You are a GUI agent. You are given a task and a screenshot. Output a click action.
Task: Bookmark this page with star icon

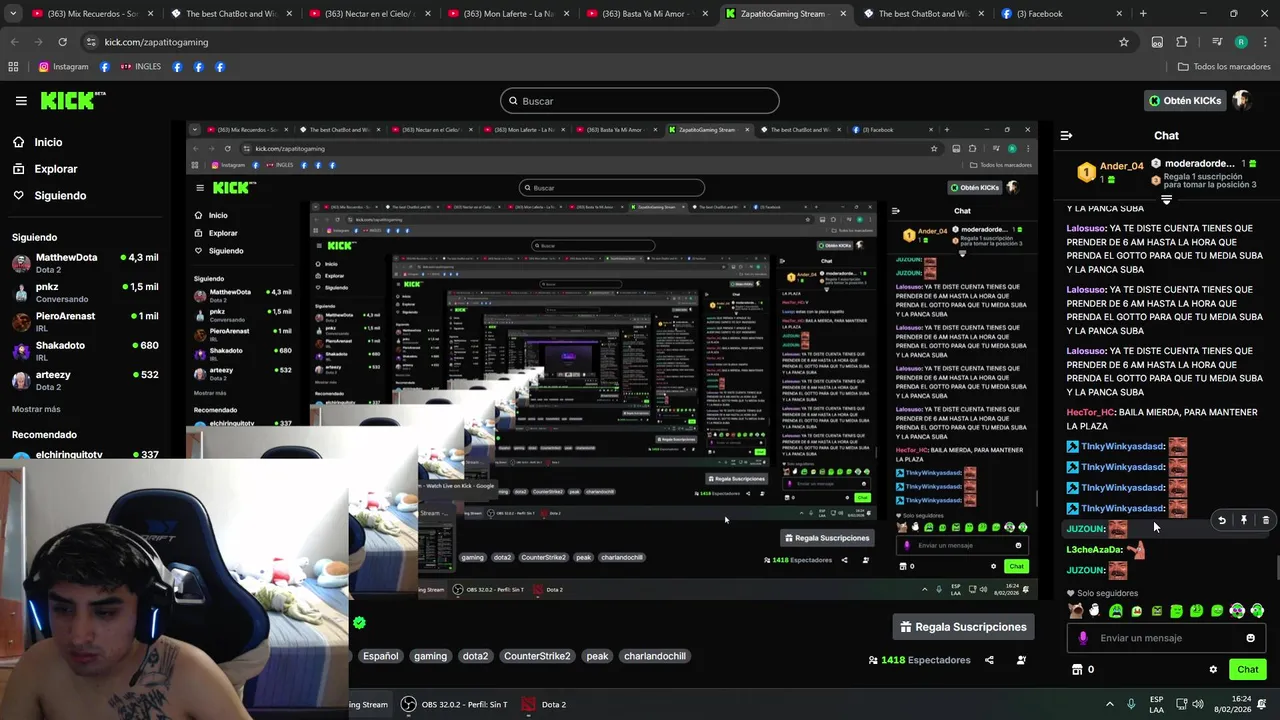click(x=1124, y=42)
